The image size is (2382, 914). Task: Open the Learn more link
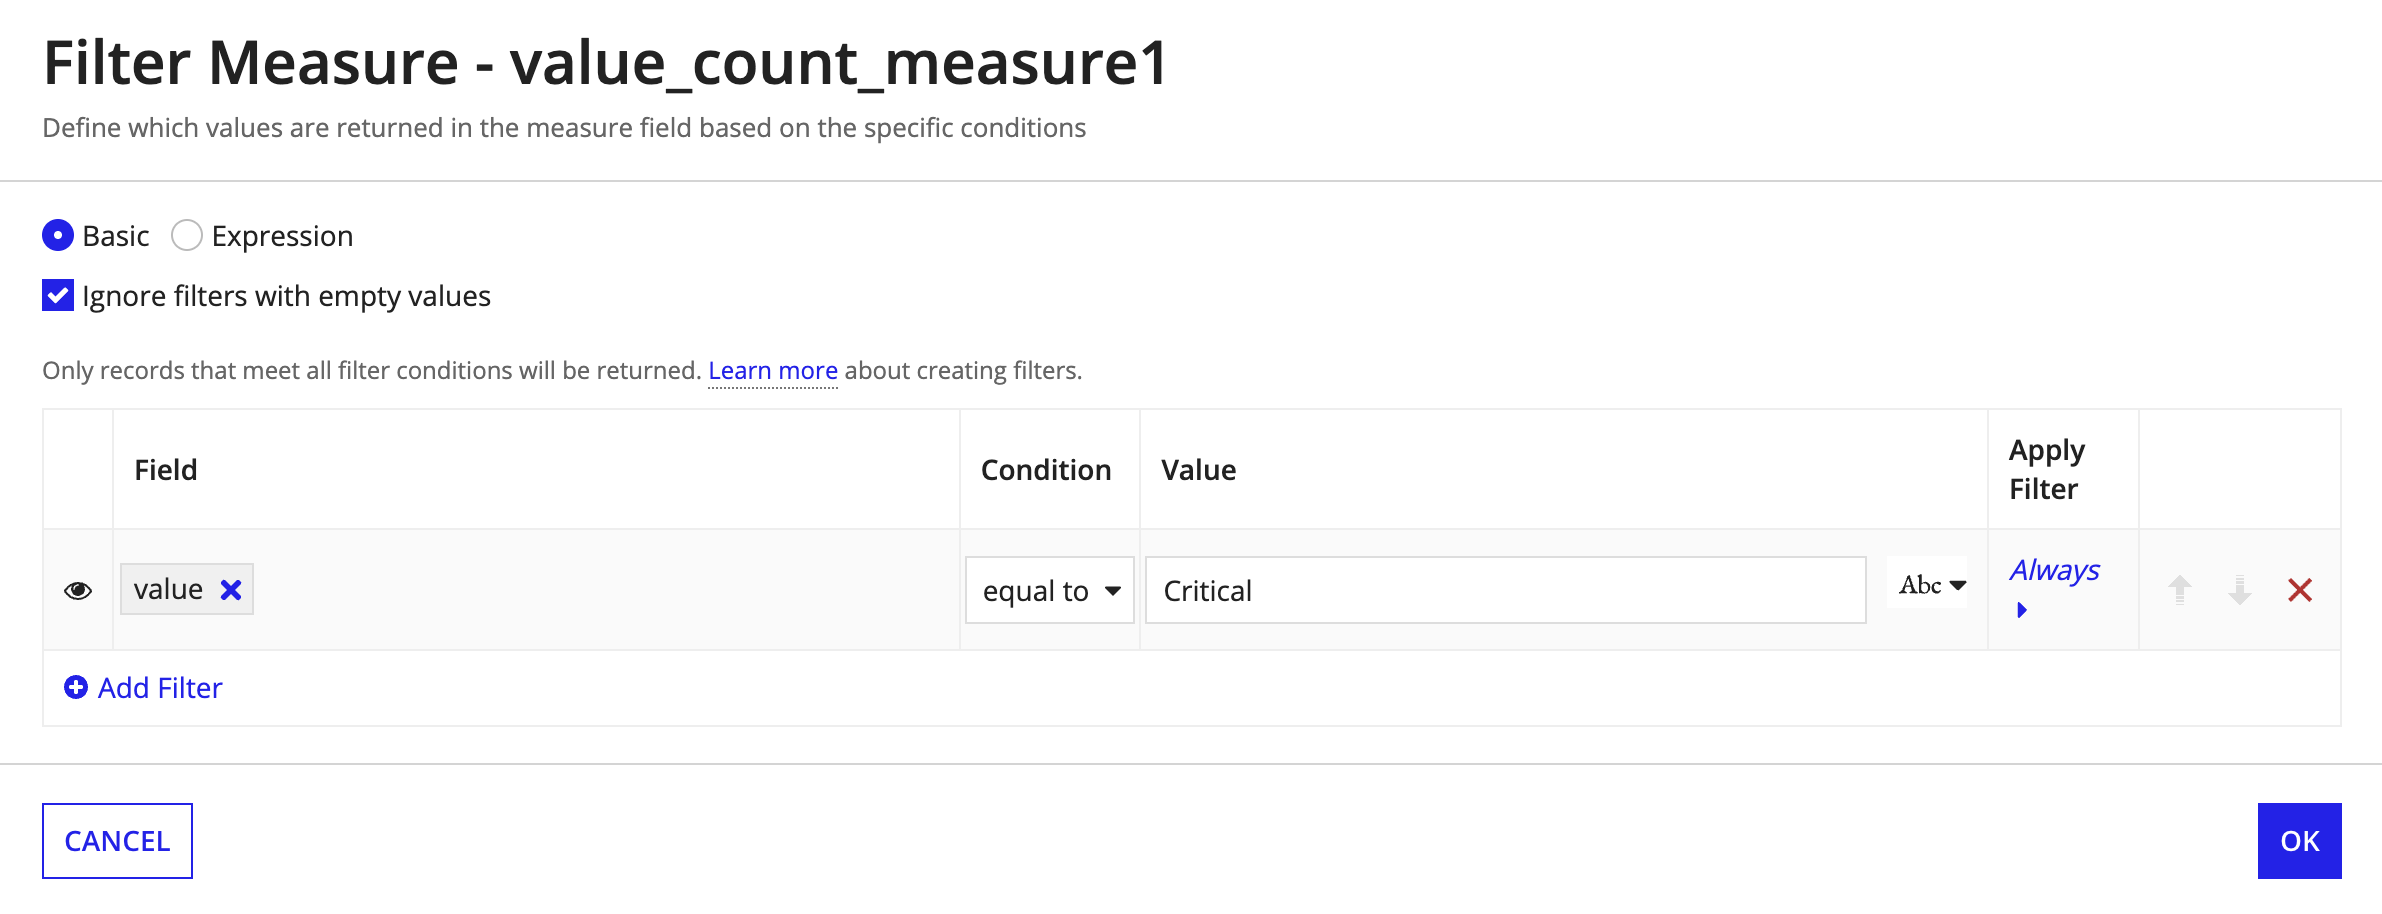[773, 371]
